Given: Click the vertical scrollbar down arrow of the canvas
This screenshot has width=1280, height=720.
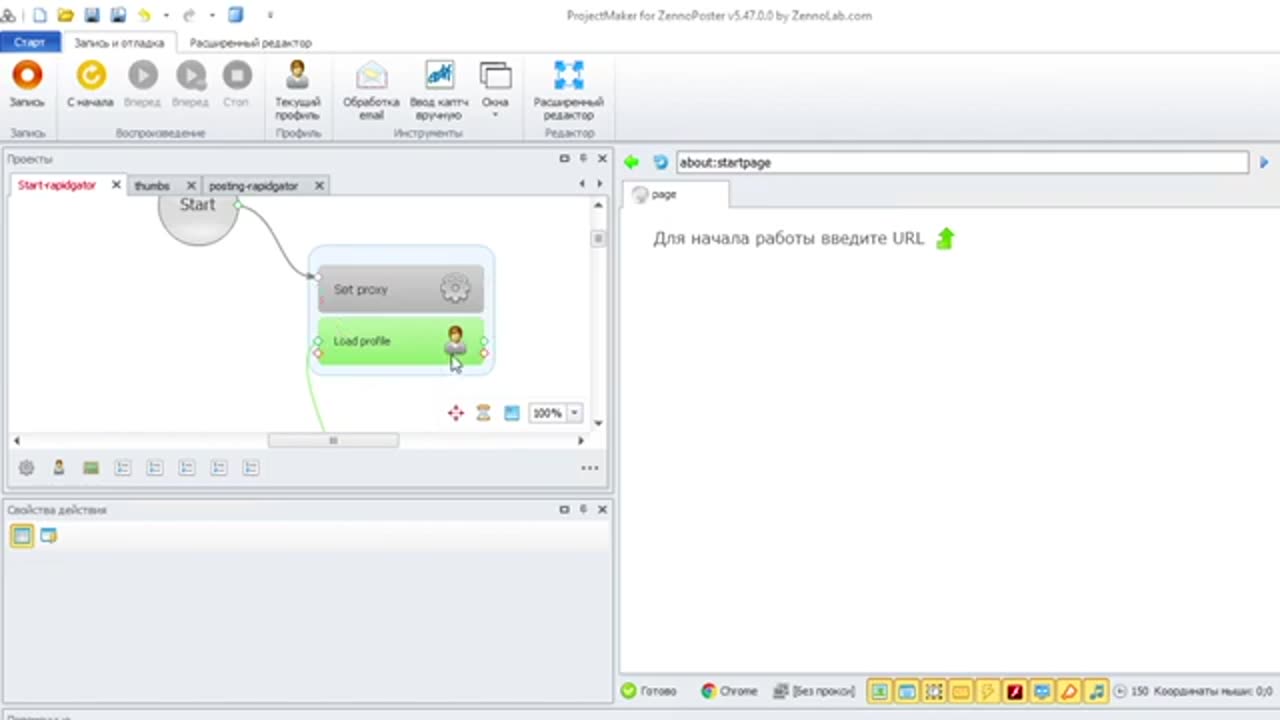Looking at the screenshot, I should (598, 423).
